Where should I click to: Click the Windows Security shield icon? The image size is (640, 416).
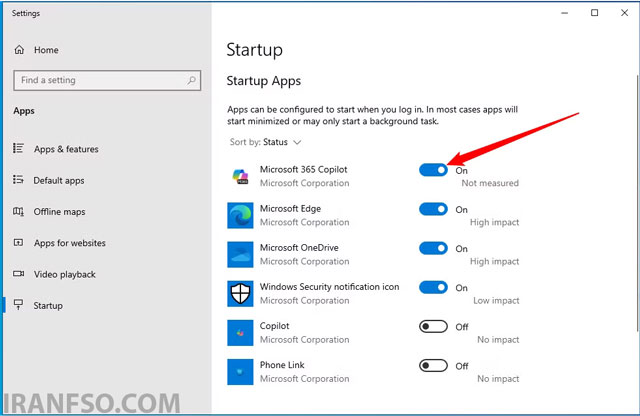coord(240,294)
